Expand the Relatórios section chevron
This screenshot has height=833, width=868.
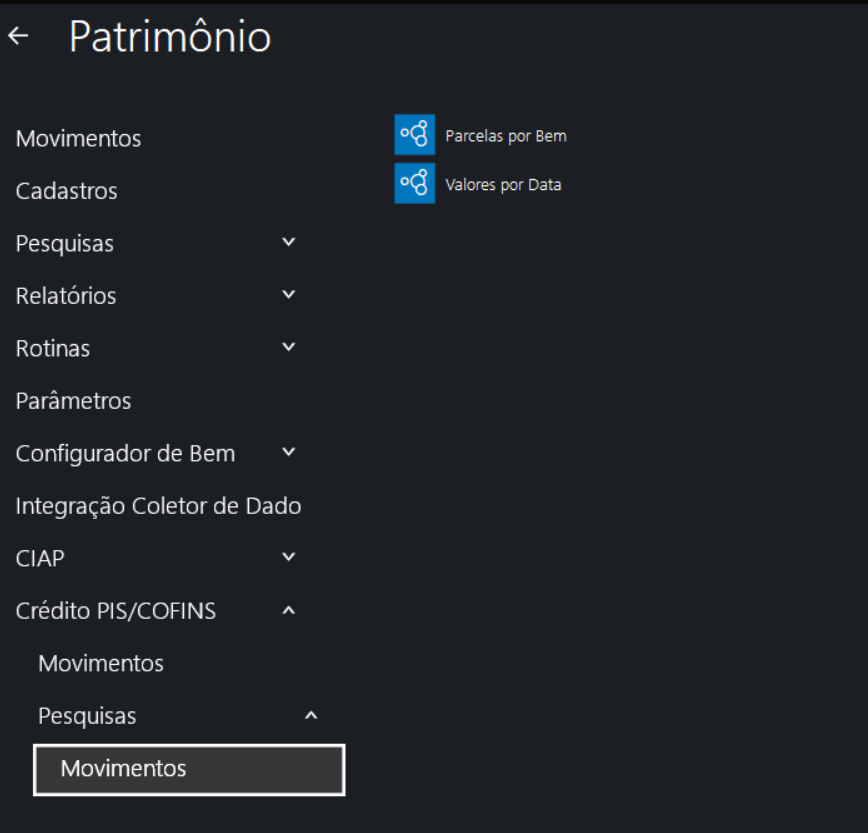coord(289,295)
